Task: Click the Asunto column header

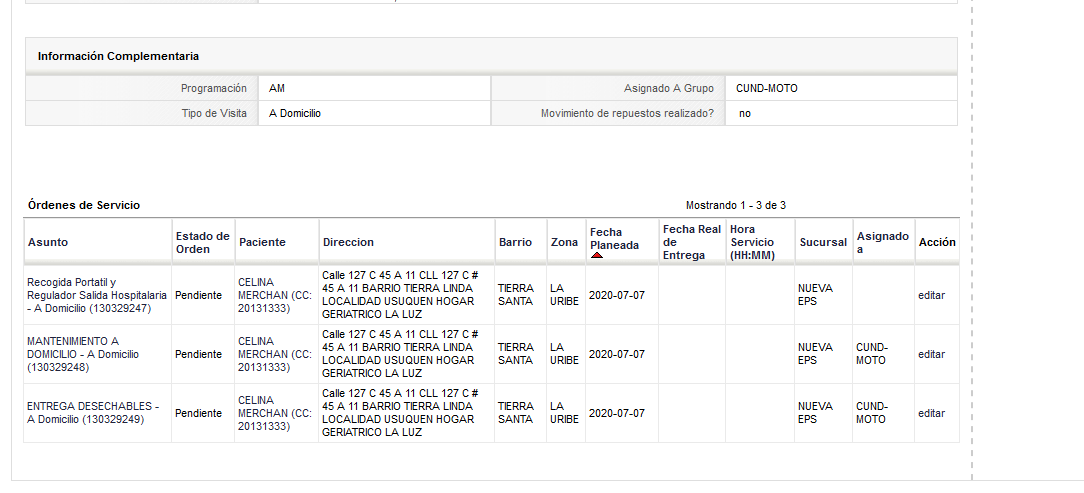Action: 48,242
